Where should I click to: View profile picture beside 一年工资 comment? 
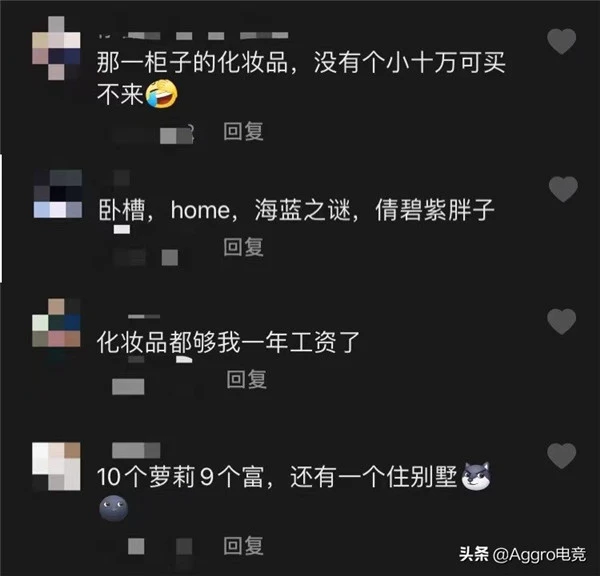point(56,323)
